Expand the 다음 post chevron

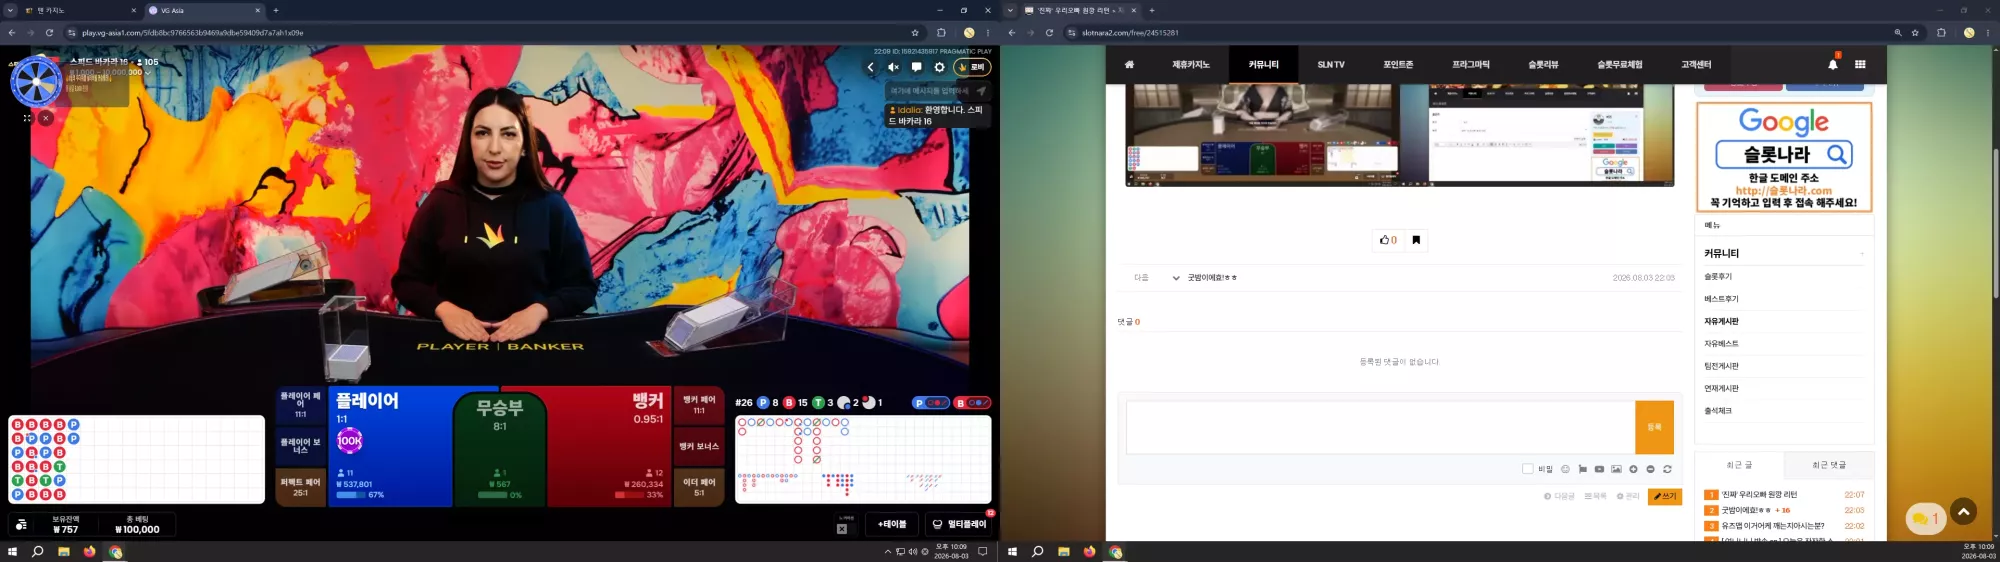click(1175, 278)
